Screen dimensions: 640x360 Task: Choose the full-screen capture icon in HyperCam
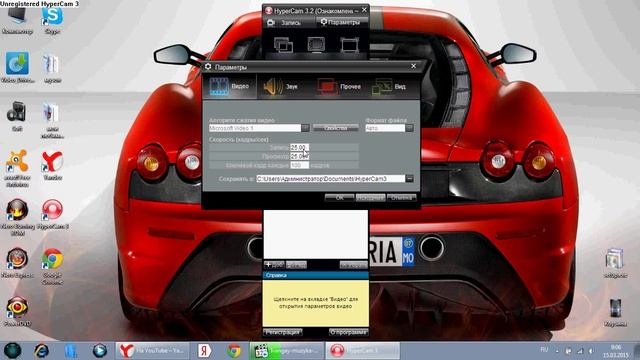[350, 44]
